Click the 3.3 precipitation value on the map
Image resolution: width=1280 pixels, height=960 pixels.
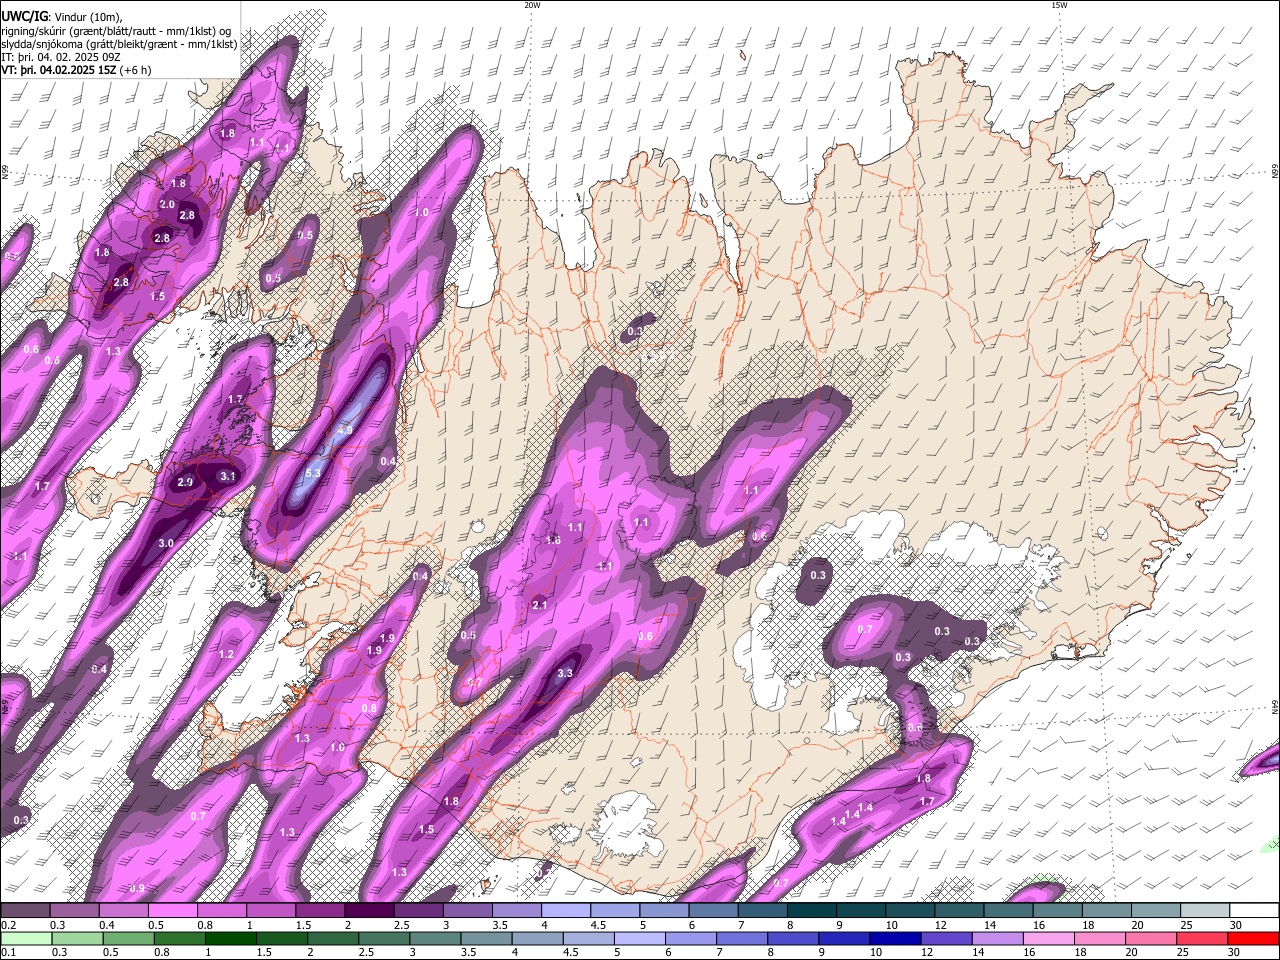(565, 673)
